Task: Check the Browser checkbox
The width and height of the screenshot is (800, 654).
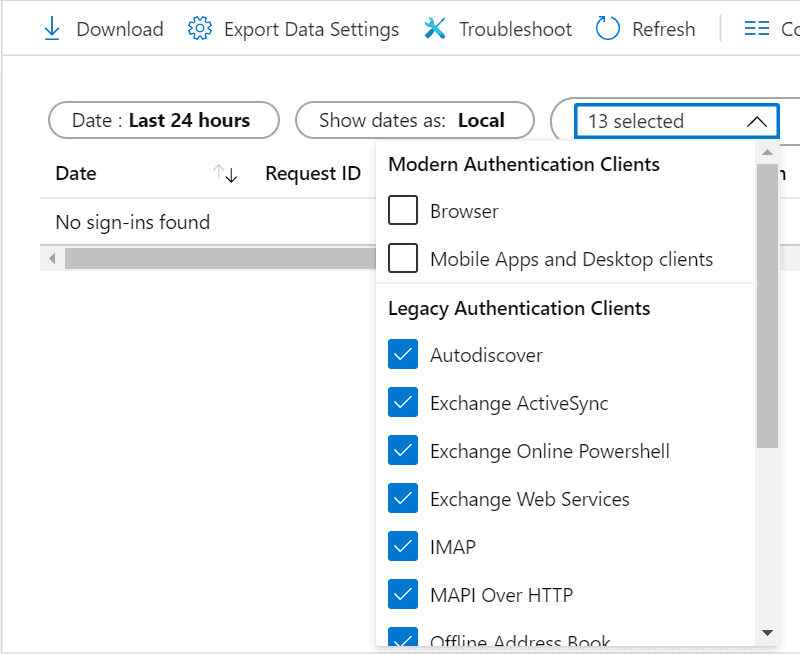Action: 403,210
